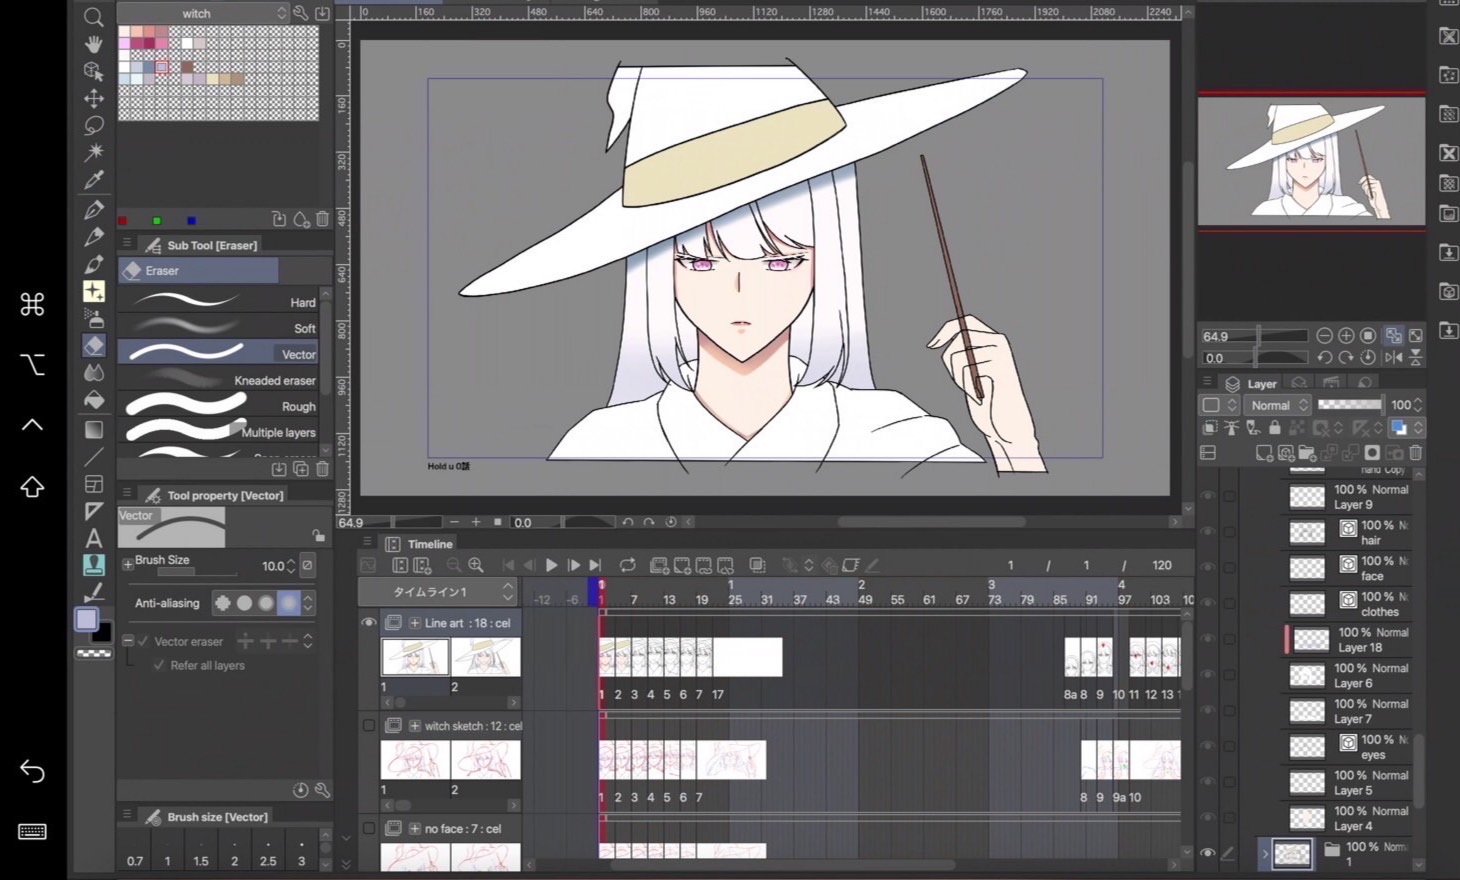Toggle visibility of folder layer 1

1207,853
